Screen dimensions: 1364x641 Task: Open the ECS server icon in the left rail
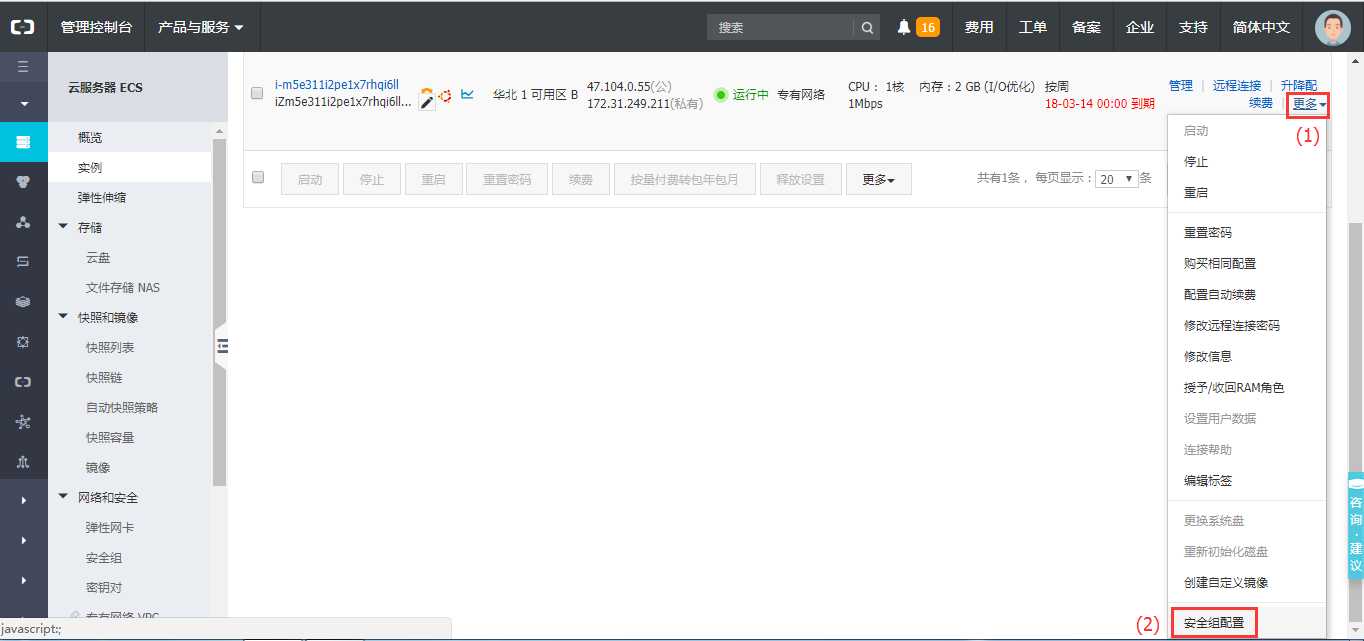click(x=23, y=142)
